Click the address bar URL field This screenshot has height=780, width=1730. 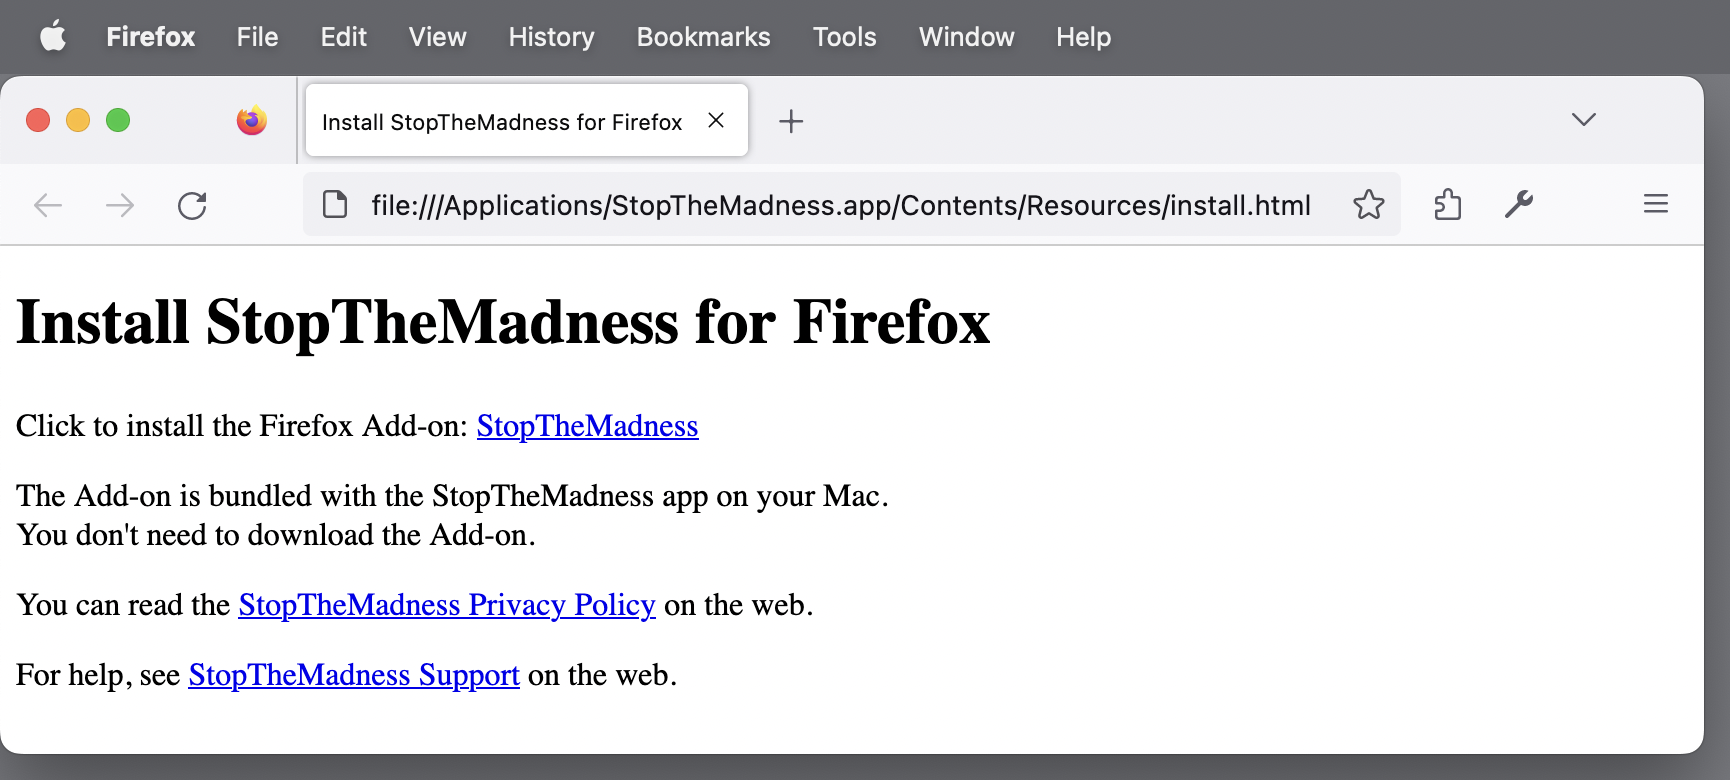[840, 205]
